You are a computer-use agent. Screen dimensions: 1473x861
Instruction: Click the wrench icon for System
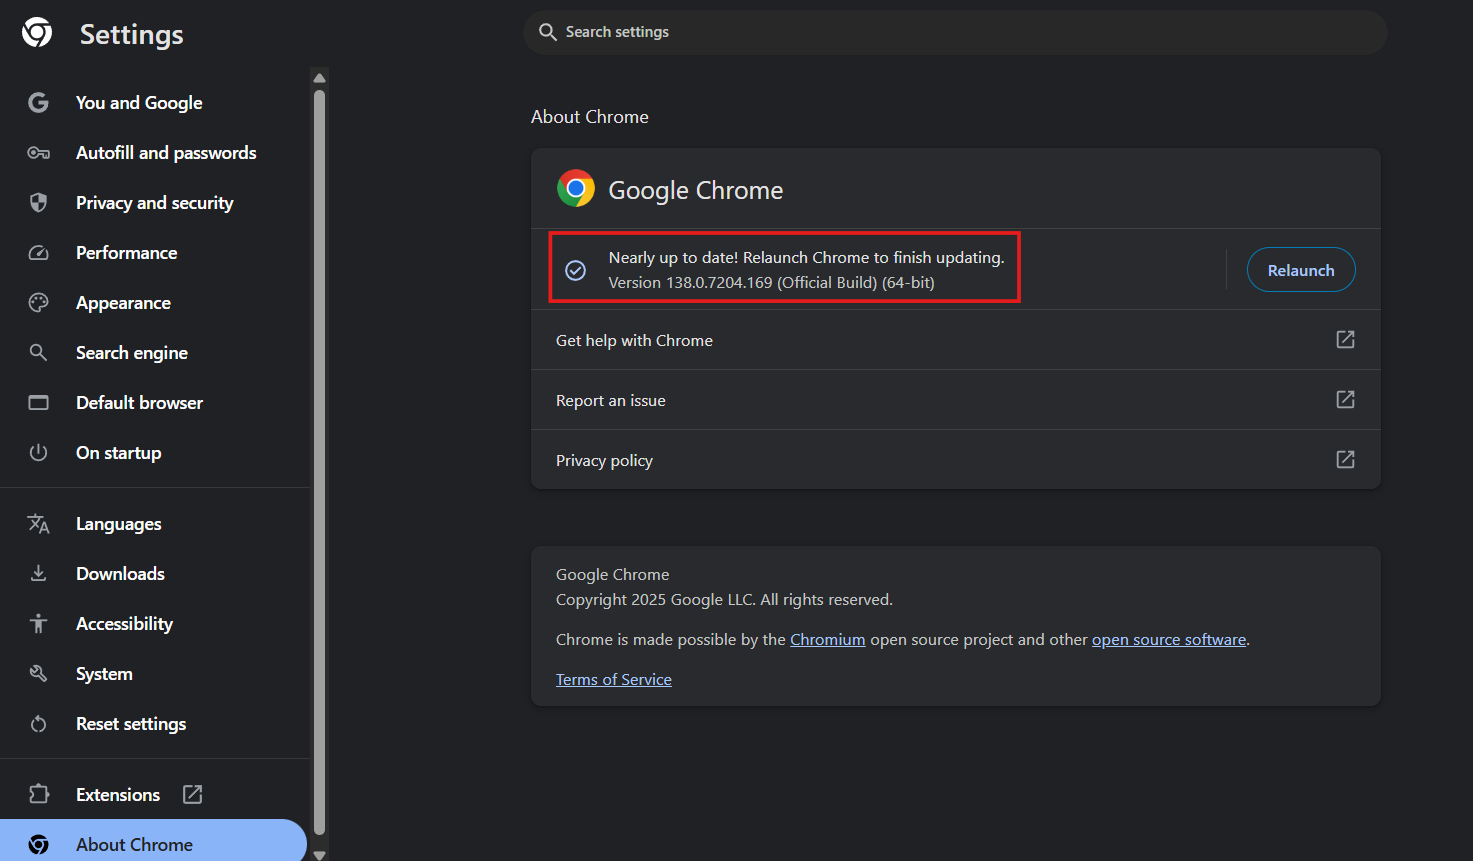coord(38,674)
